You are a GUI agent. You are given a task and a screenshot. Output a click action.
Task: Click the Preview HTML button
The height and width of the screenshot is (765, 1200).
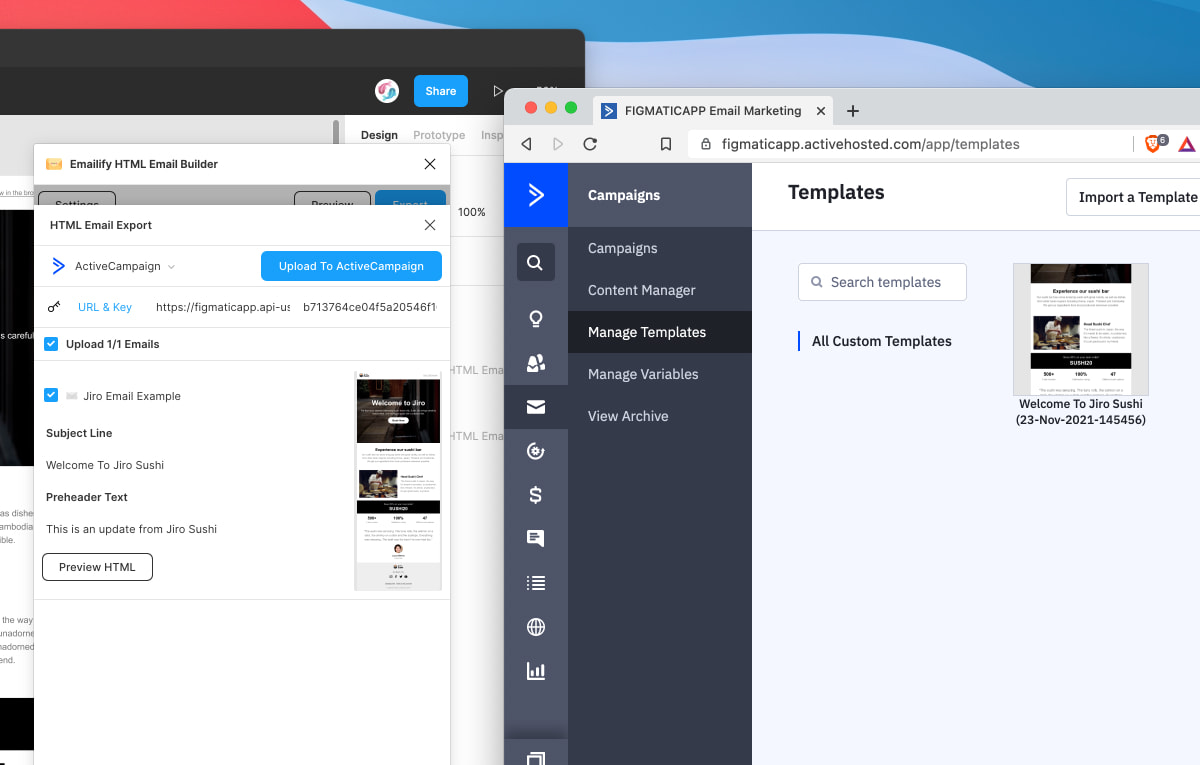97,567
